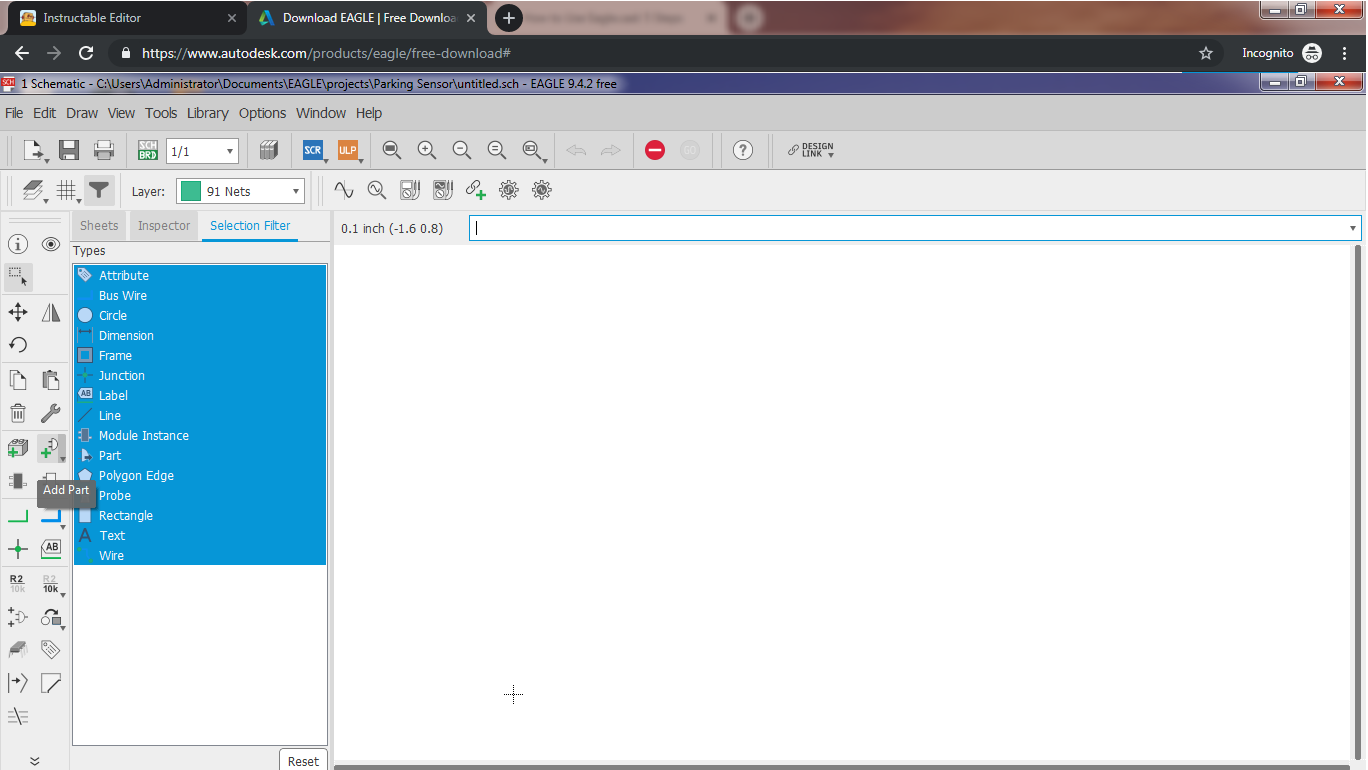Open the Layer 91 Nets dropdown
This screenshot has height=770, width=1368.
point(240,191)
